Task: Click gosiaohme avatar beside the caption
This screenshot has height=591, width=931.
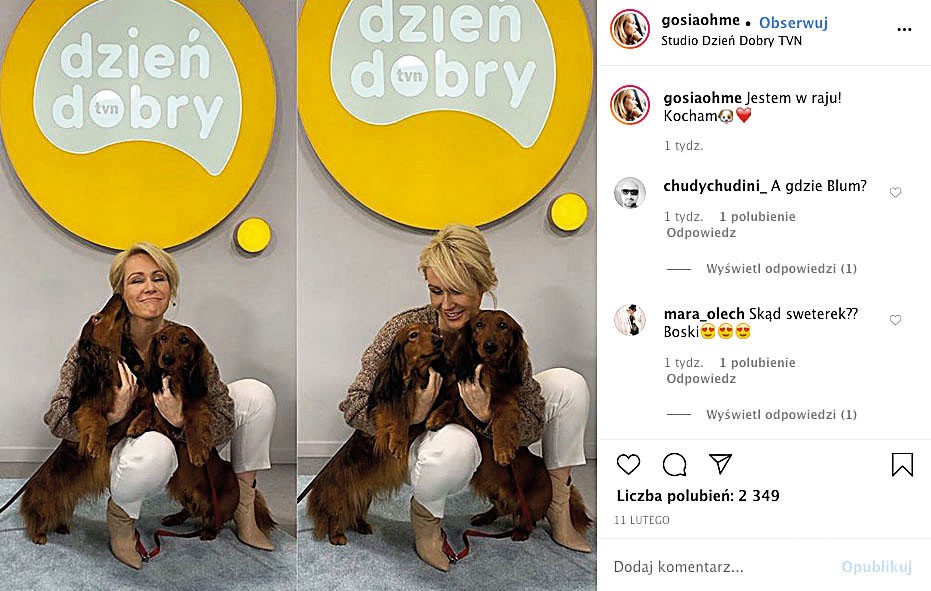Action: (x=630, y=105)
